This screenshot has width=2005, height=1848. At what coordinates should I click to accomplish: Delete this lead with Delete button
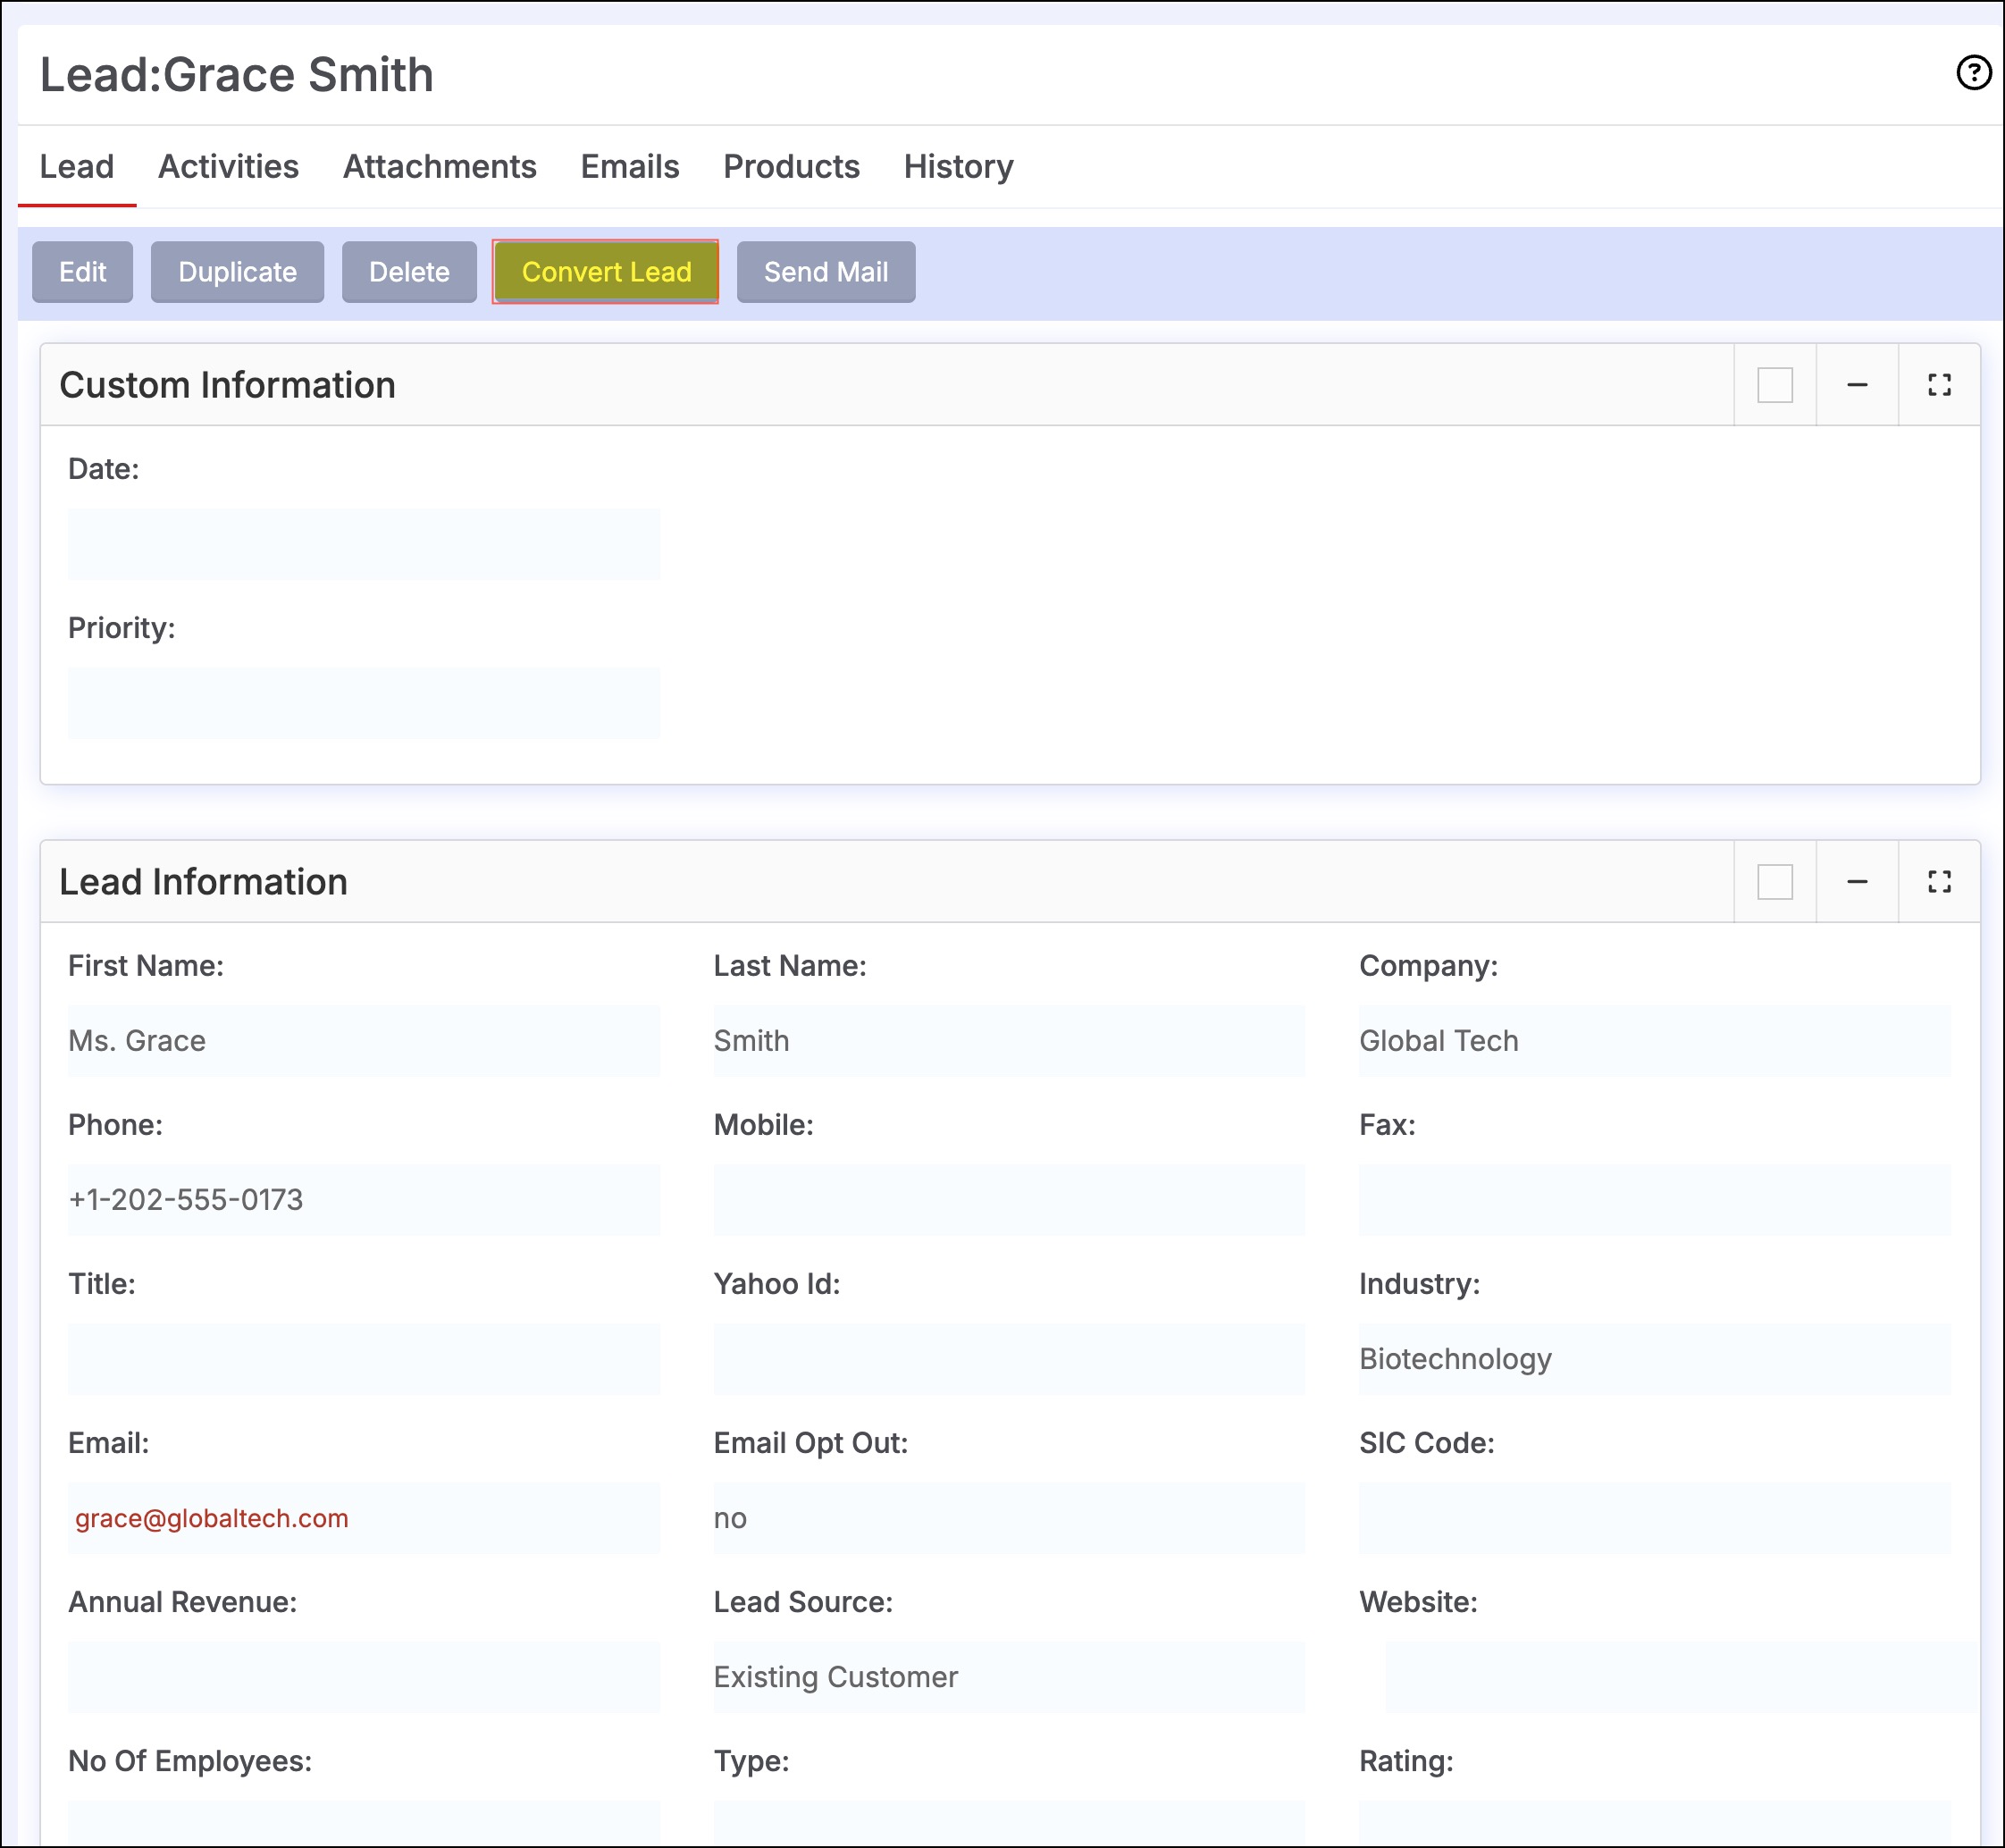point(409,272)
